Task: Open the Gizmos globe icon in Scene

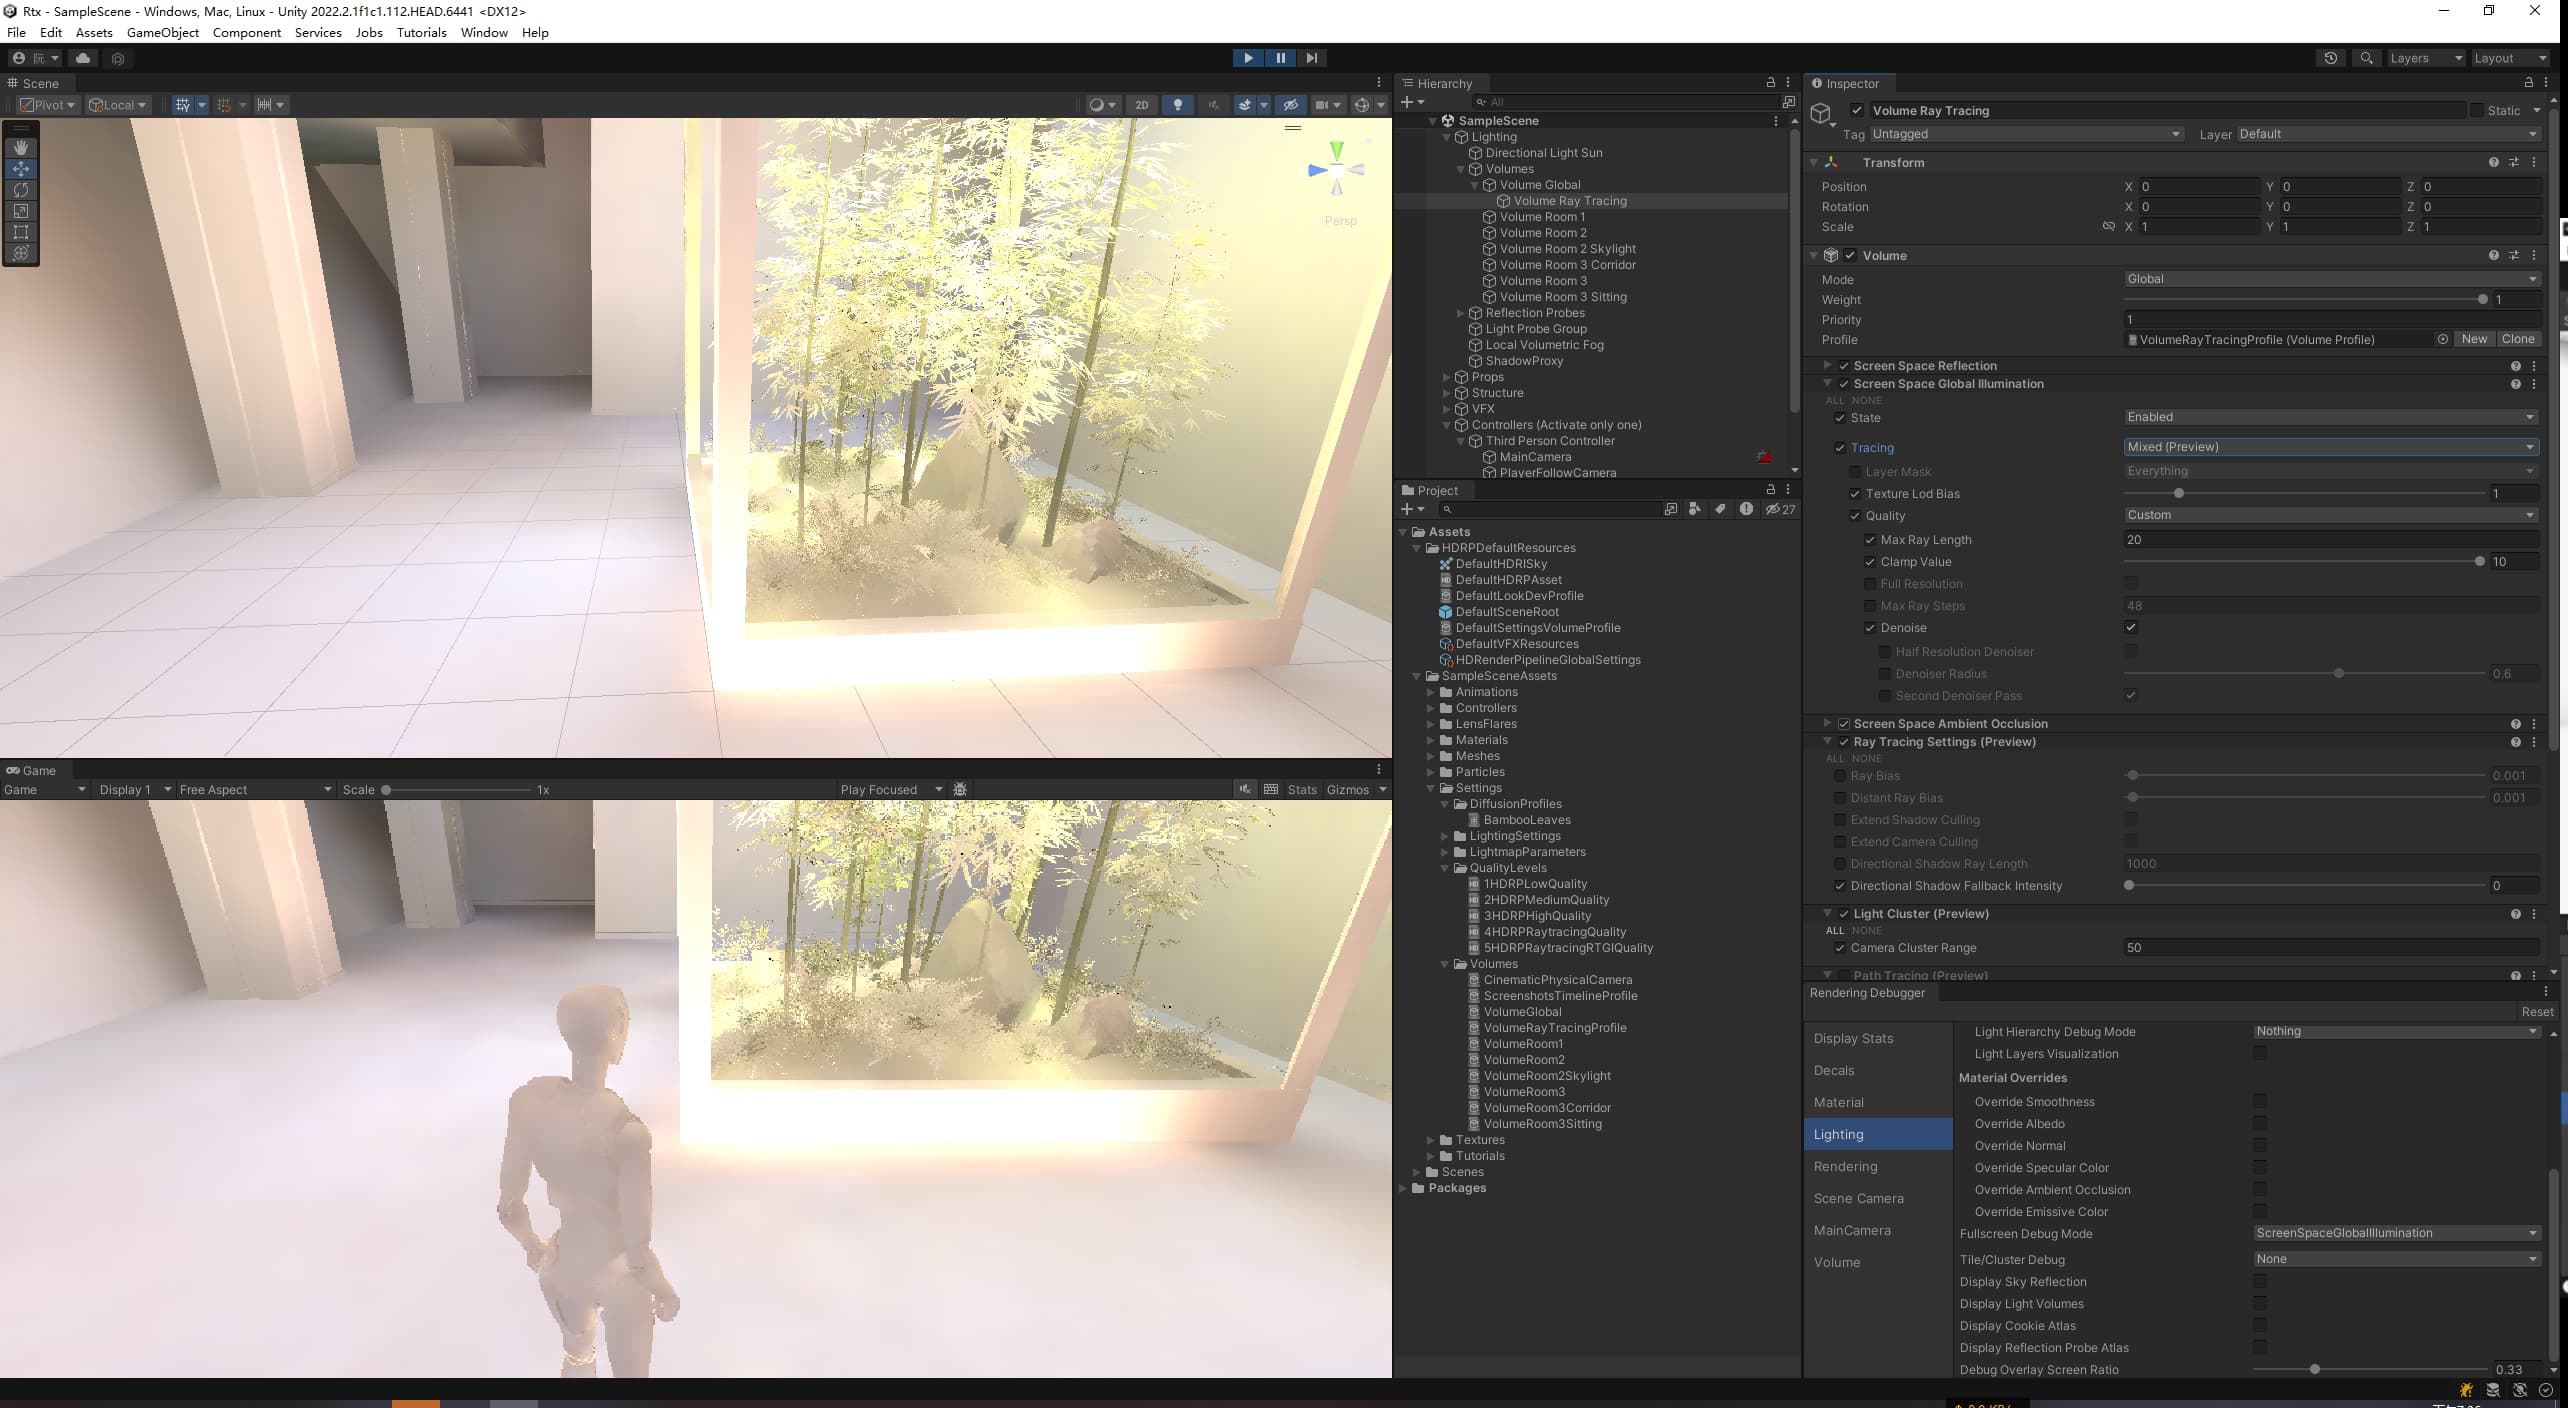Action: tap(1361, 105)
